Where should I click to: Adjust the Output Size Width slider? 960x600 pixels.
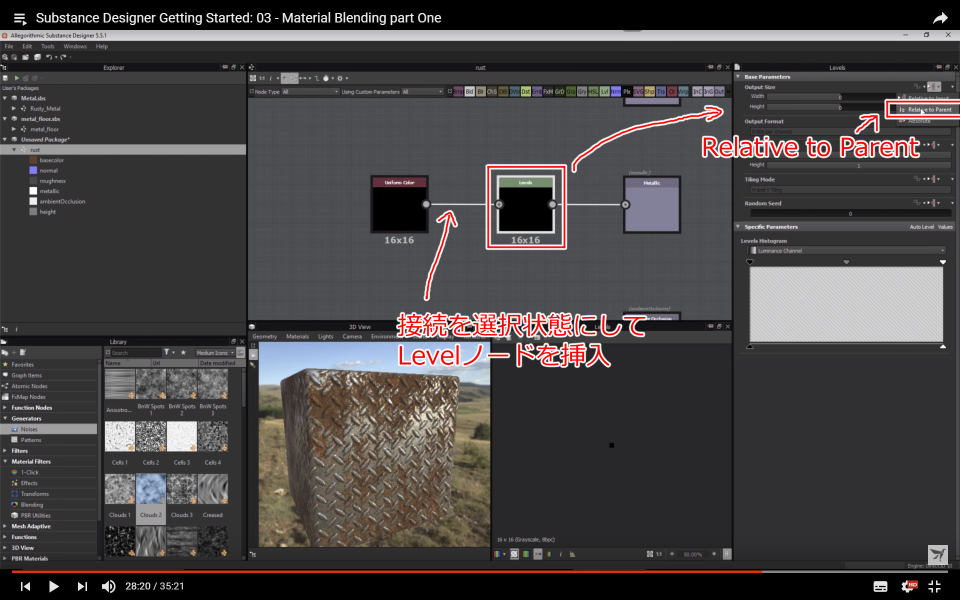point(831,97)
